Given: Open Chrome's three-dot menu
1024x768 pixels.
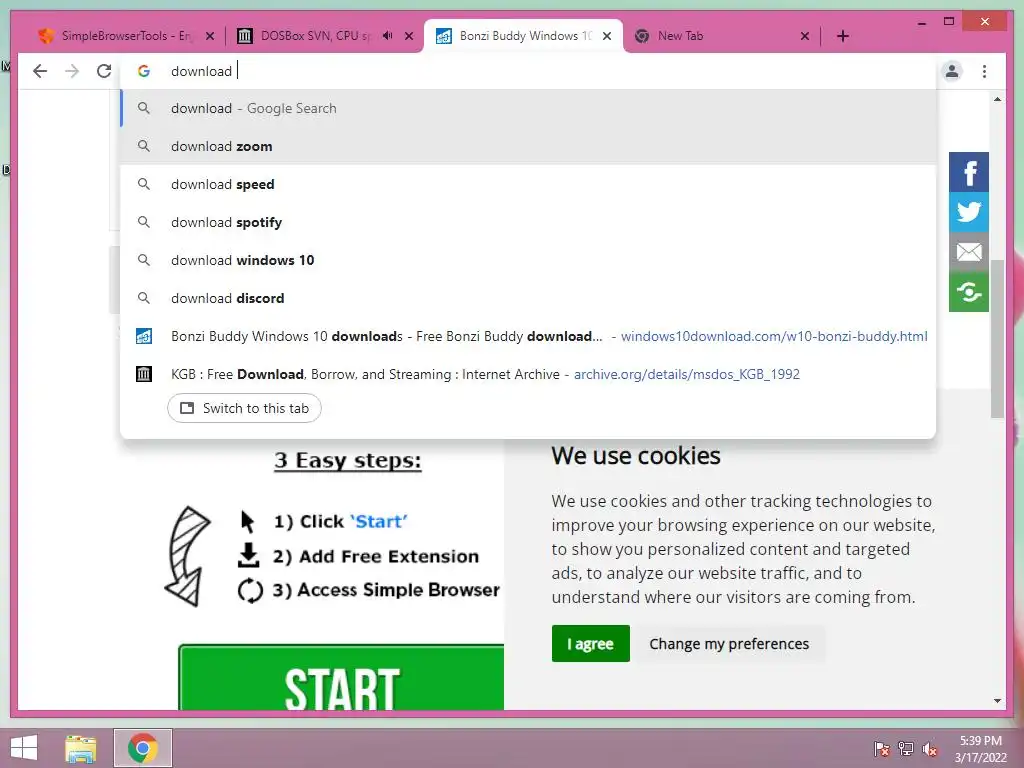Looking at the screenshot, I should pyautogui.click(x=984, y=71).
